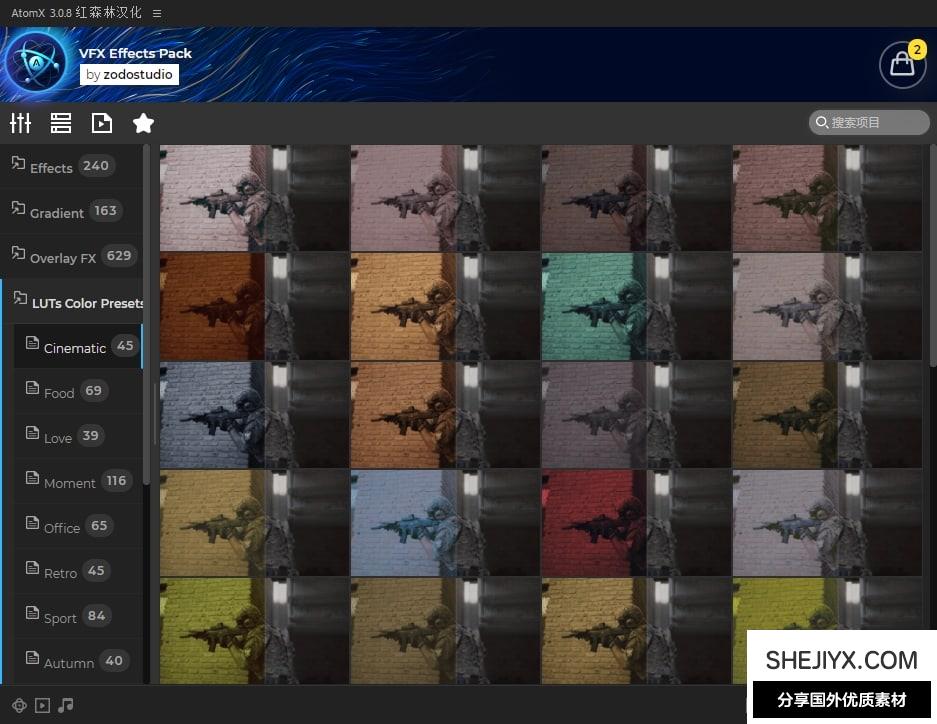Select the Retro preset subcategory
Viewport: 937px width, 724px height.
click(60, 572)
